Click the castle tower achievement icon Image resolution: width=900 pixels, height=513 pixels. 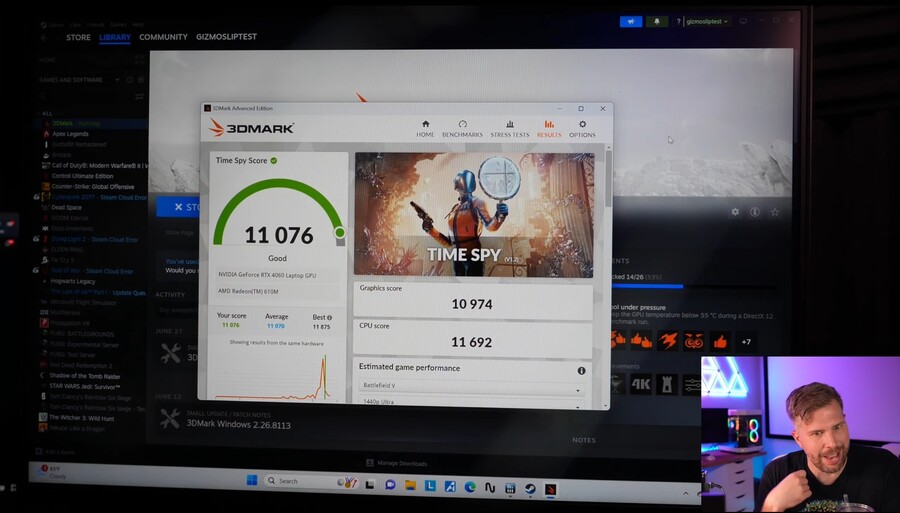pos(666,384)
